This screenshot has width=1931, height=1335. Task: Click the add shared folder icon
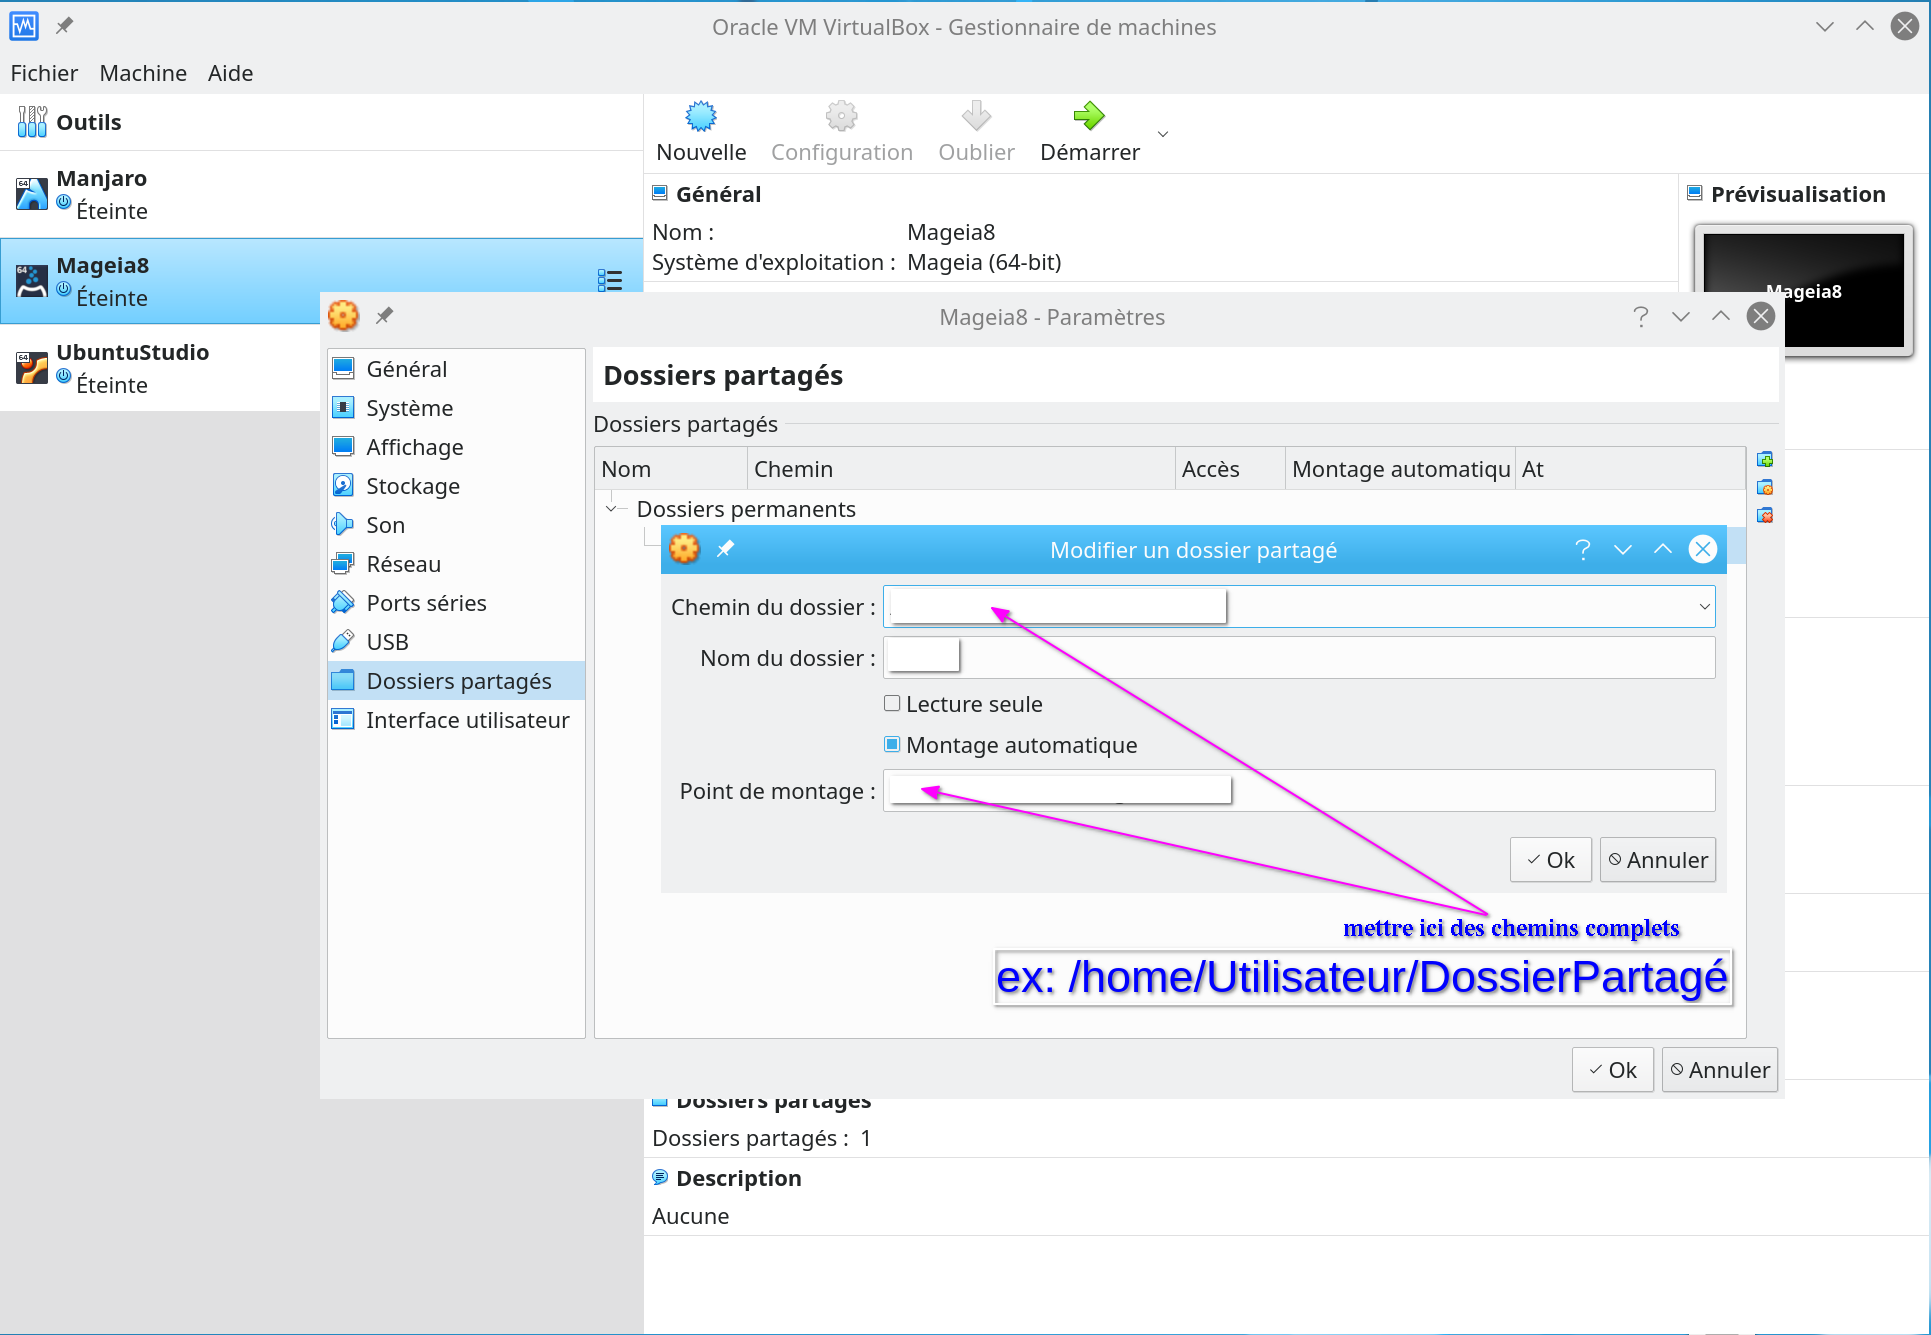pyautogui.click(x=1765, y=459)
